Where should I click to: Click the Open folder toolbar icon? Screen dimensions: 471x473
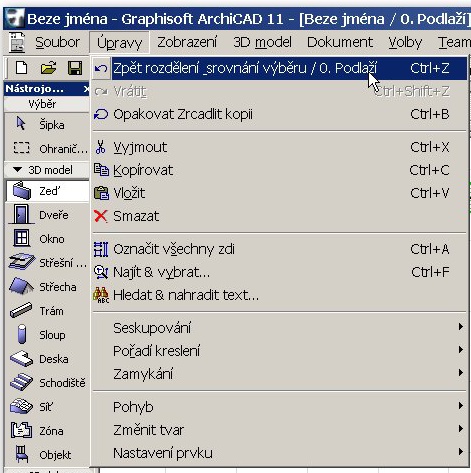48,68
